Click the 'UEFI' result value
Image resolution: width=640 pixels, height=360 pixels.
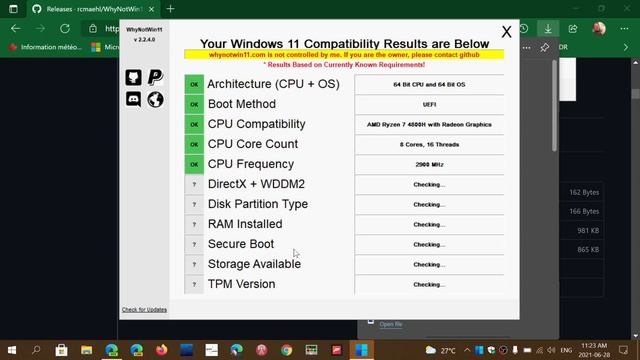point(429,104)
